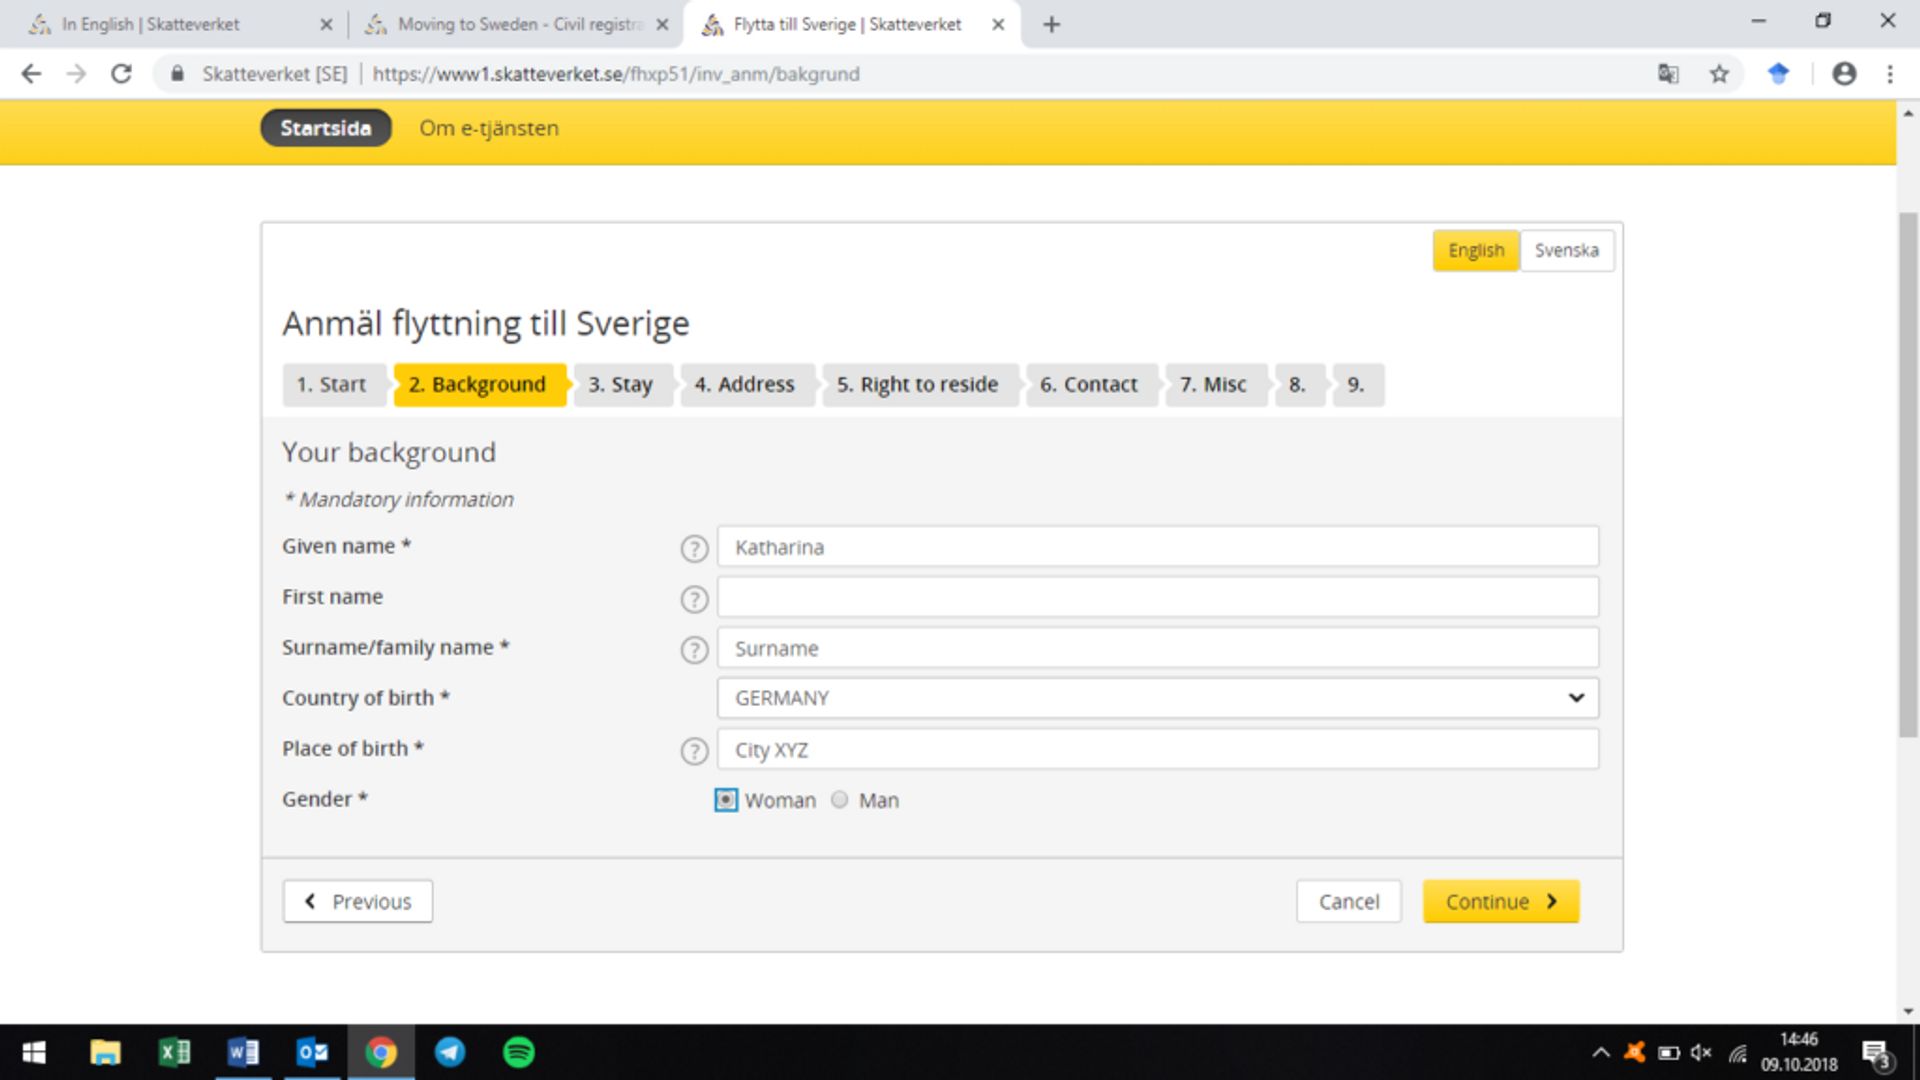Switch to the Address tab
This screenshot has width=1920, height=1080.
[744, 384]
